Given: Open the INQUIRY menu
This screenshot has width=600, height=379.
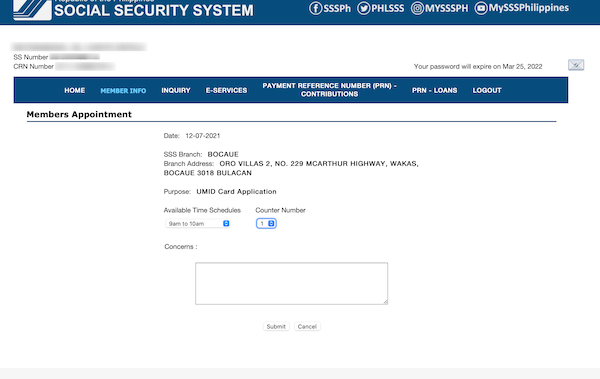Looking at the screenshot, I should click(x=176, y=90).
